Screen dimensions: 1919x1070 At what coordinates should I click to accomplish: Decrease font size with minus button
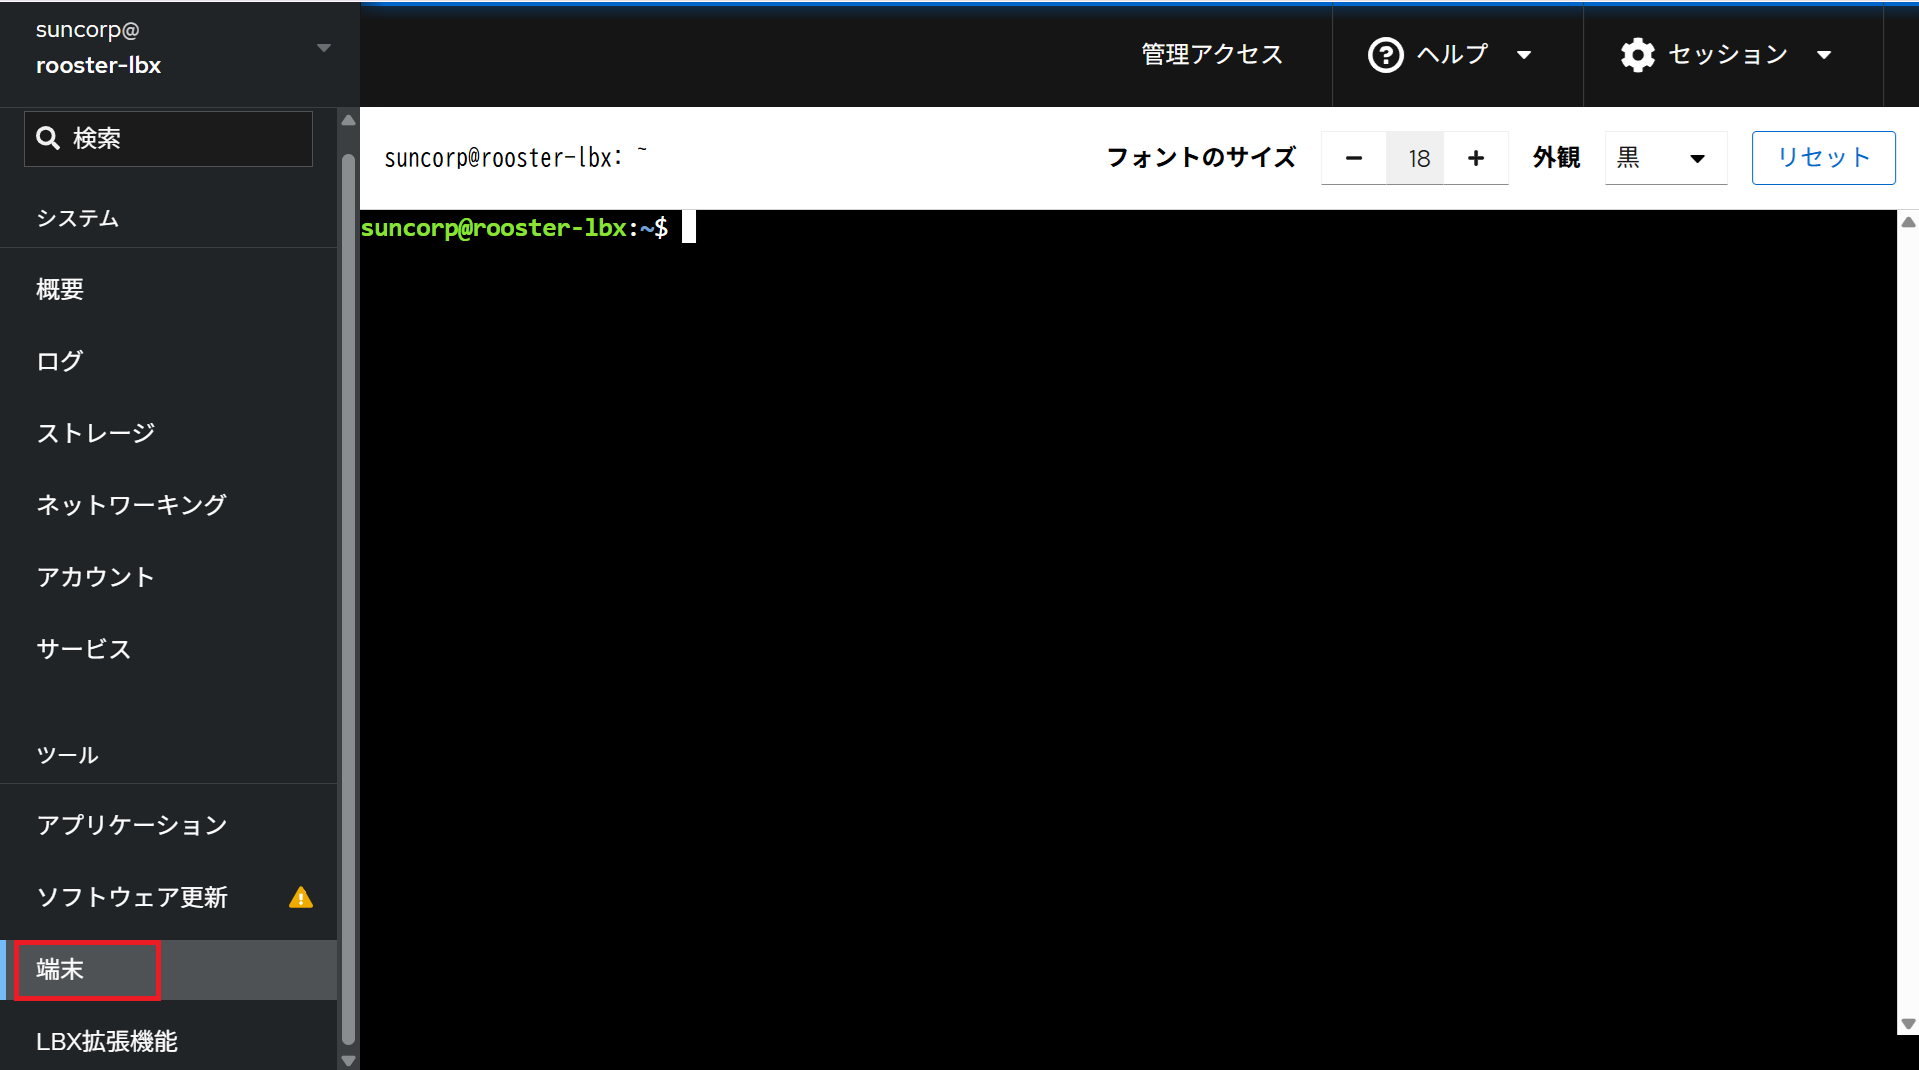click(x=1353, y=158)
